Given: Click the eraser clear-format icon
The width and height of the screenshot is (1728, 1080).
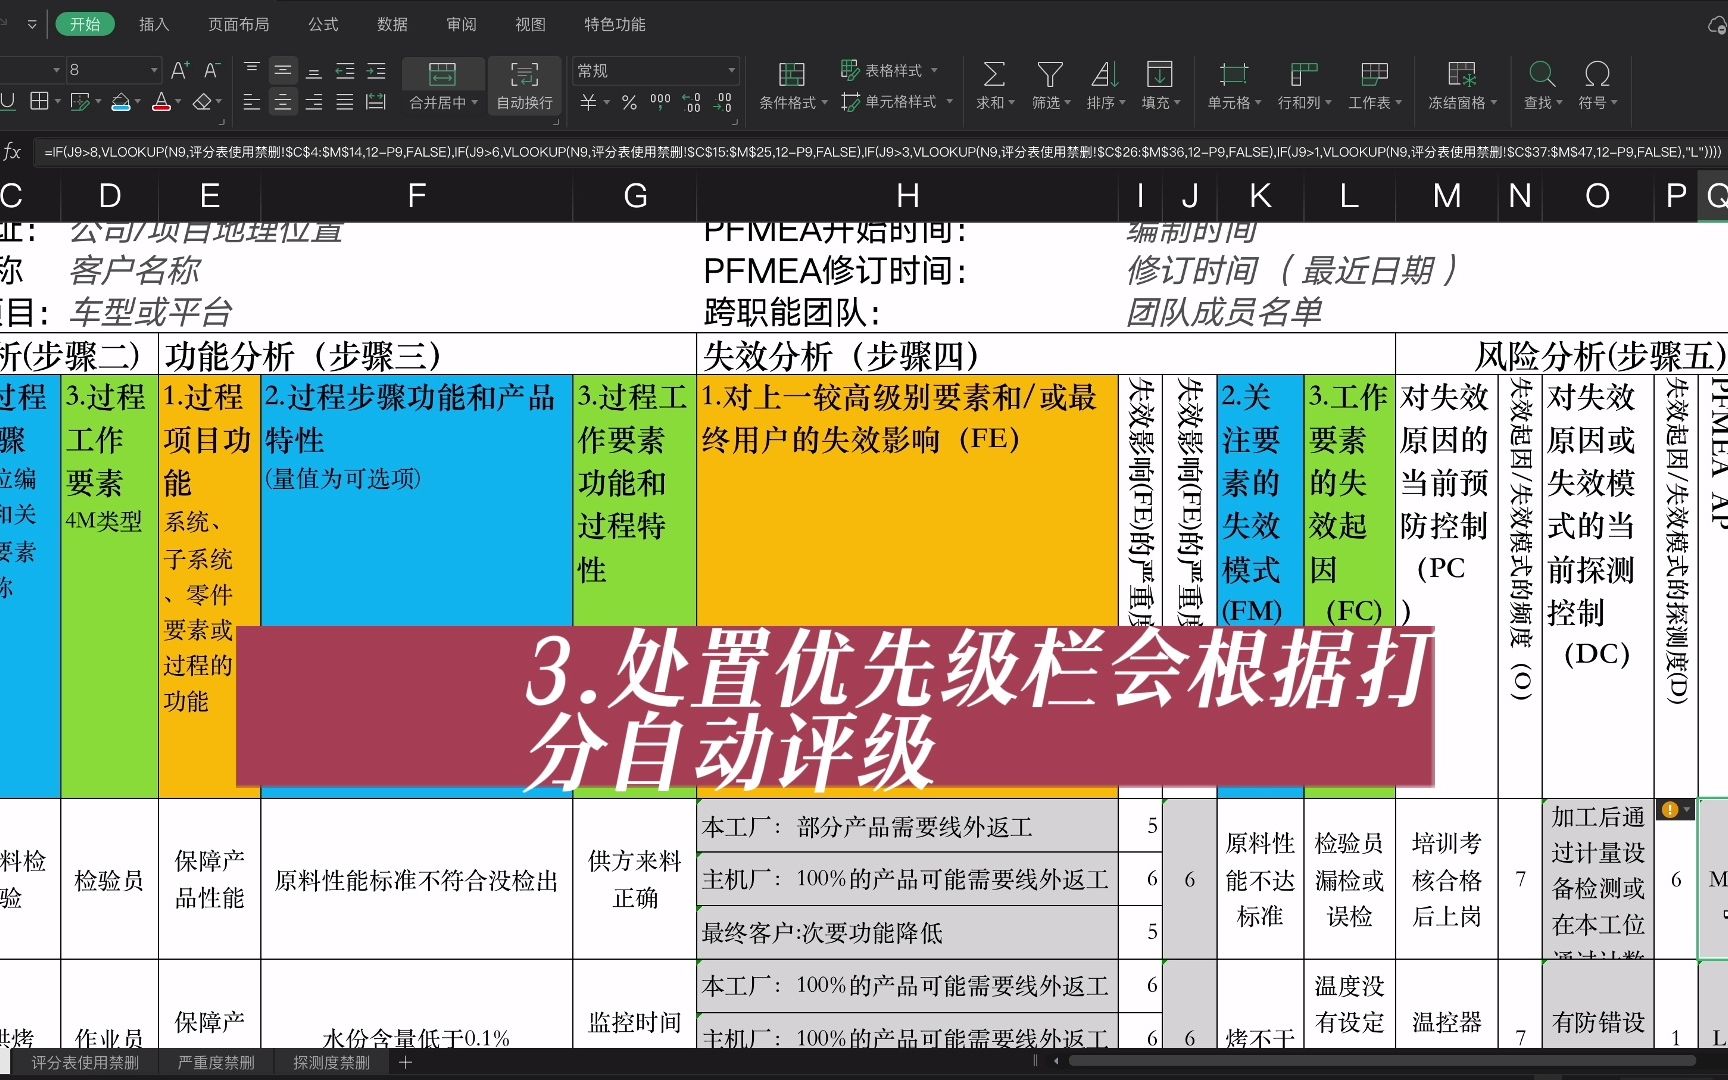Looking at the screenshot, I should [202, 102].
